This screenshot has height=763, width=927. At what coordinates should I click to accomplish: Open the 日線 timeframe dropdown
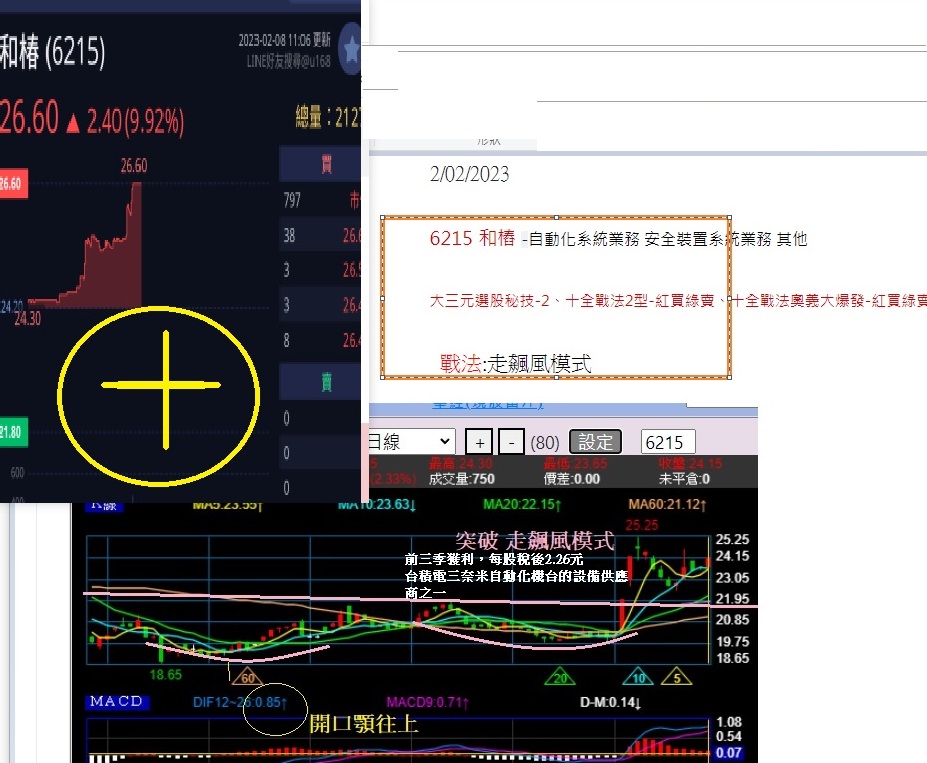tap(411, 441)
